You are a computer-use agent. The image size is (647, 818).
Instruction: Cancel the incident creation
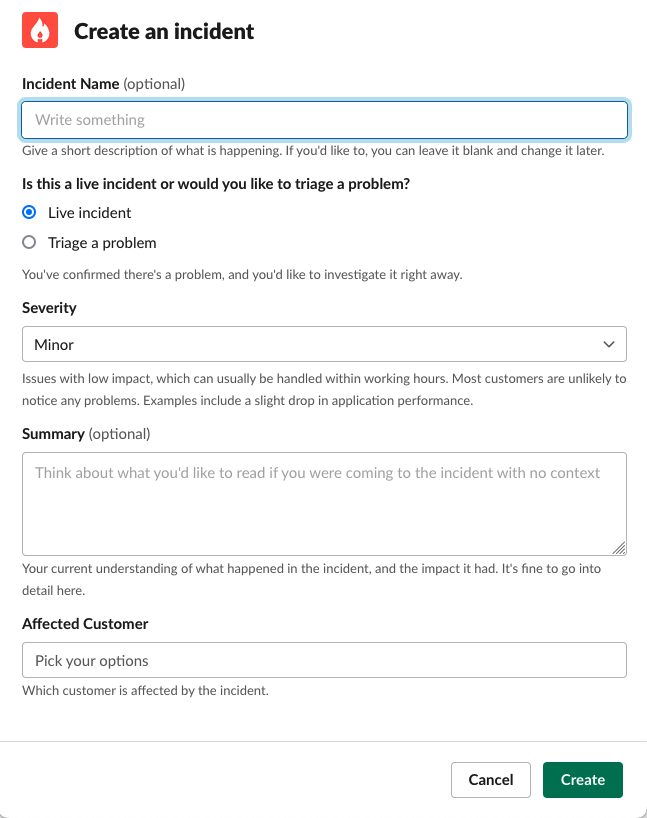(490, 780)
